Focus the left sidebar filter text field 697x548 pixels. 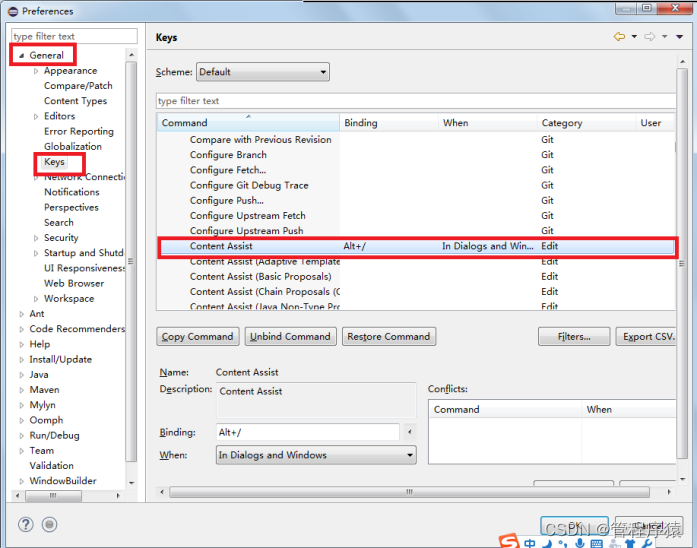[x=74, y=36]
